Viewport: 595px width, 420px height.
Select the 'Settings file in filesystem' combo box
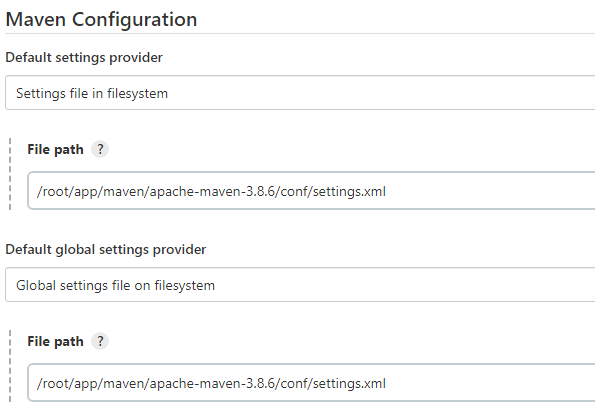(x=300, y=93)
